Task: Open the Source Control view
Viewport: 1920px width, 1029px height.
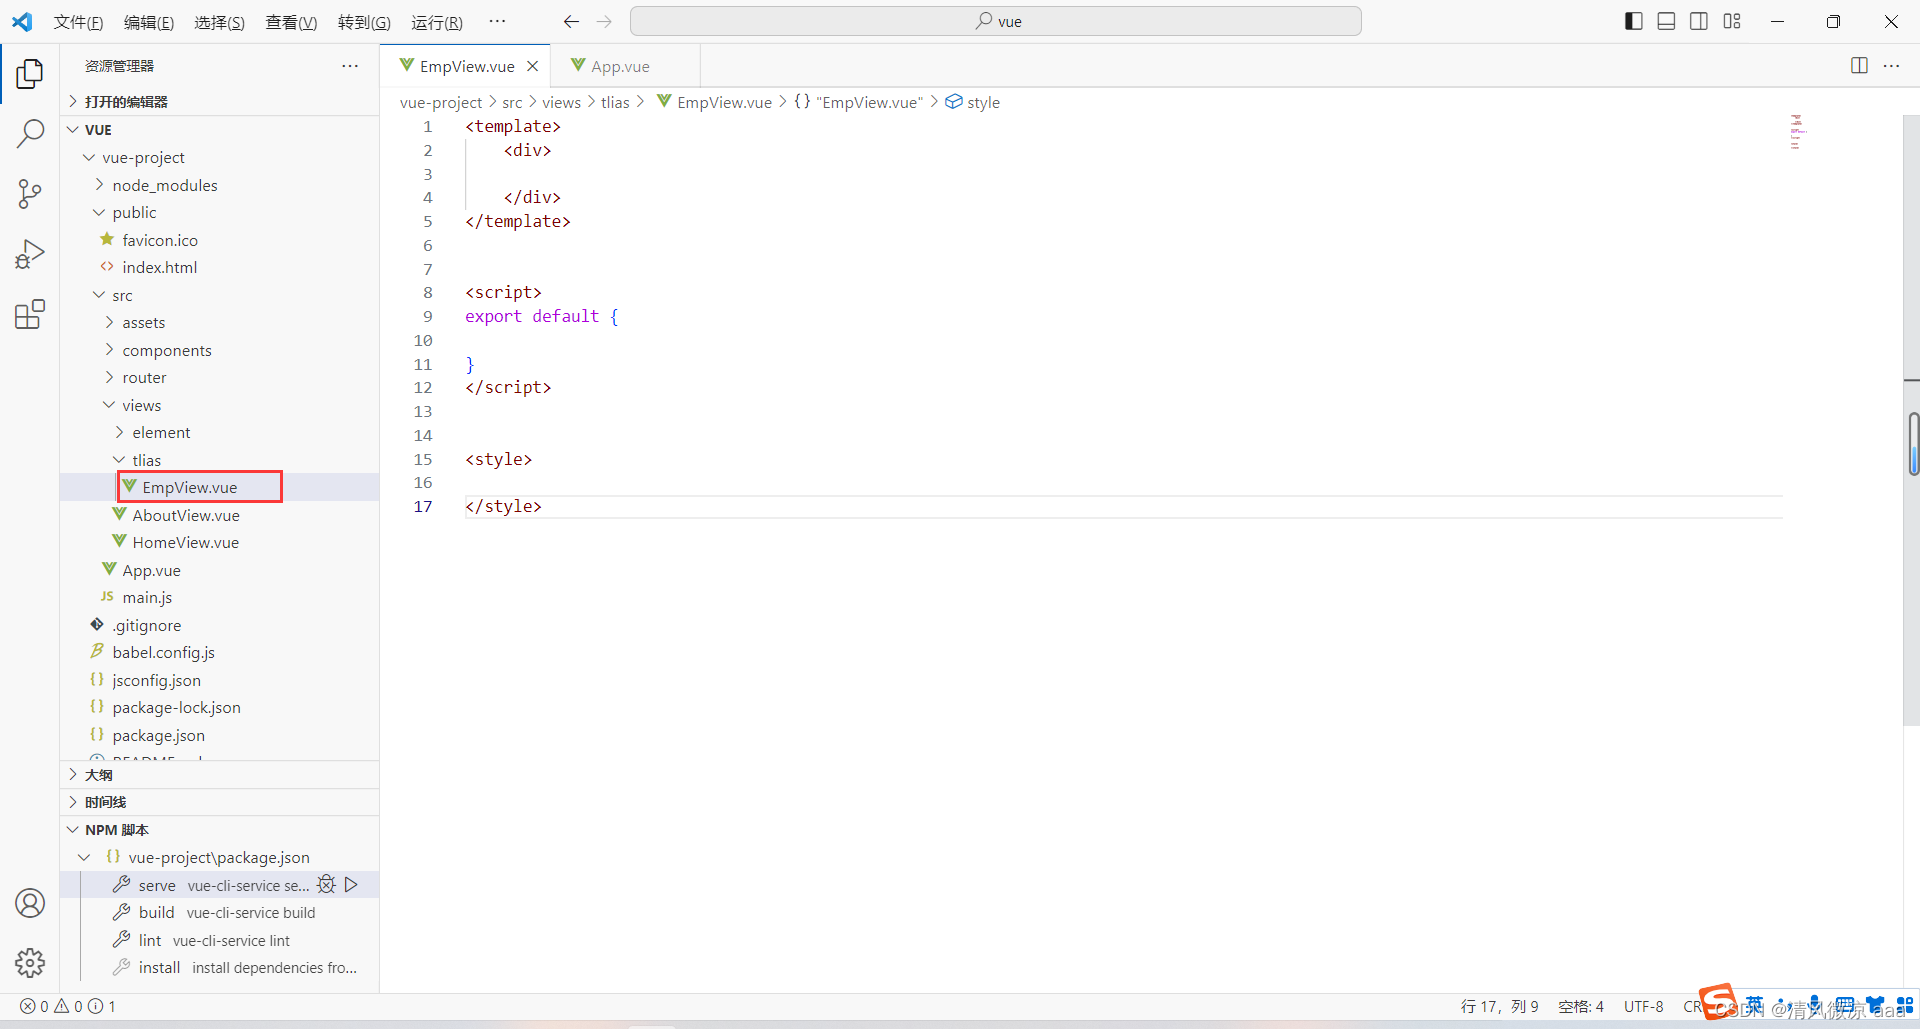Action: point(30,194)
